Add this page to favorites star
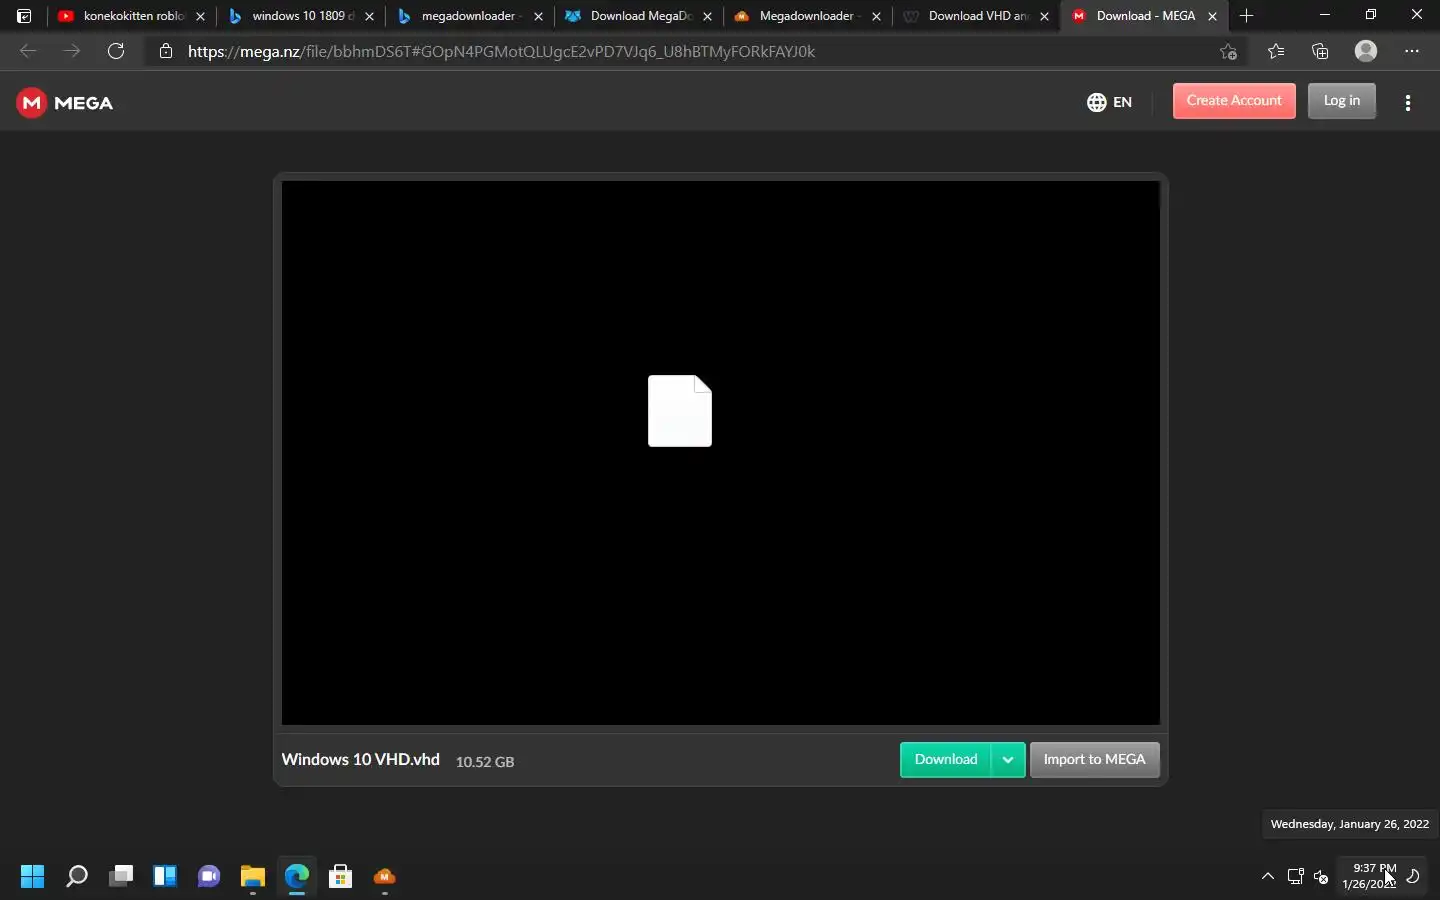Screen dimensions: 1440x900 tap(1229, 51)
